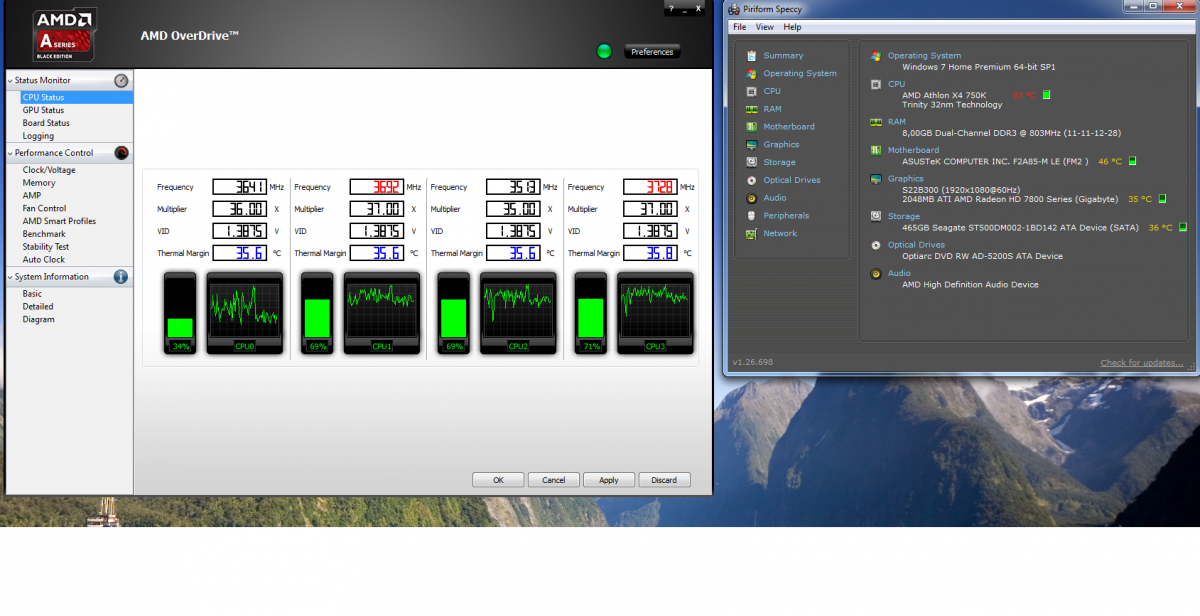
Task: Click the CPU sidebar icon in Speccy
Action: [751, 91]
